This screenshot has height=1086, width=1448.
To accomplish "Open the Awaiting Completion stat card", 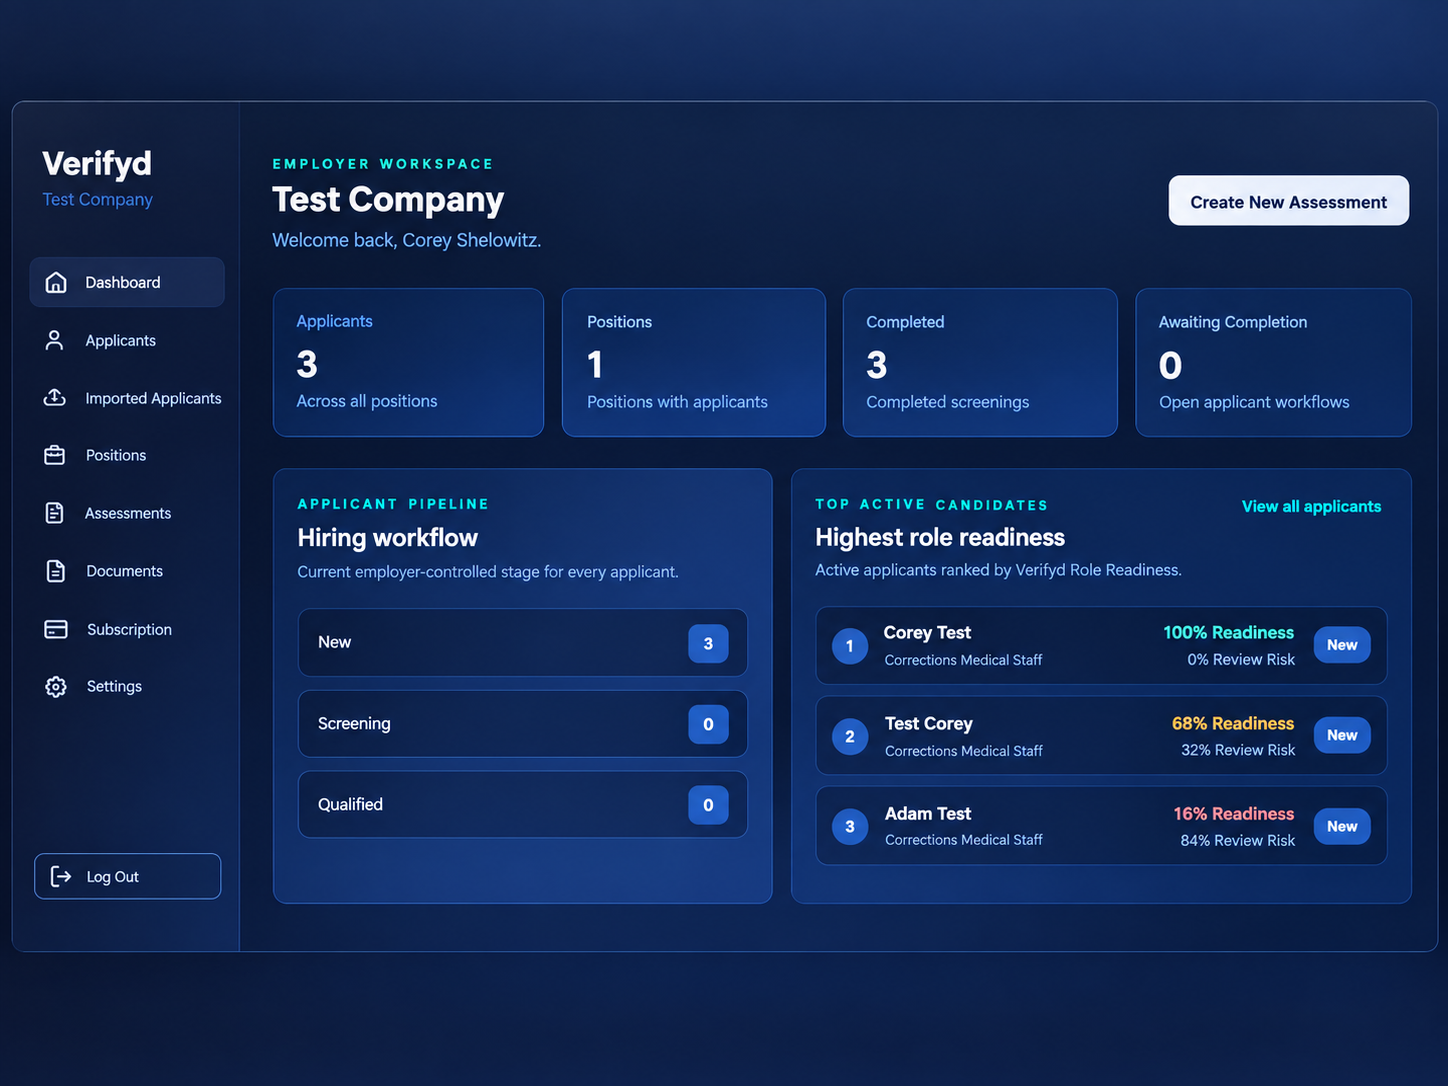I will tap(1273, 362).
